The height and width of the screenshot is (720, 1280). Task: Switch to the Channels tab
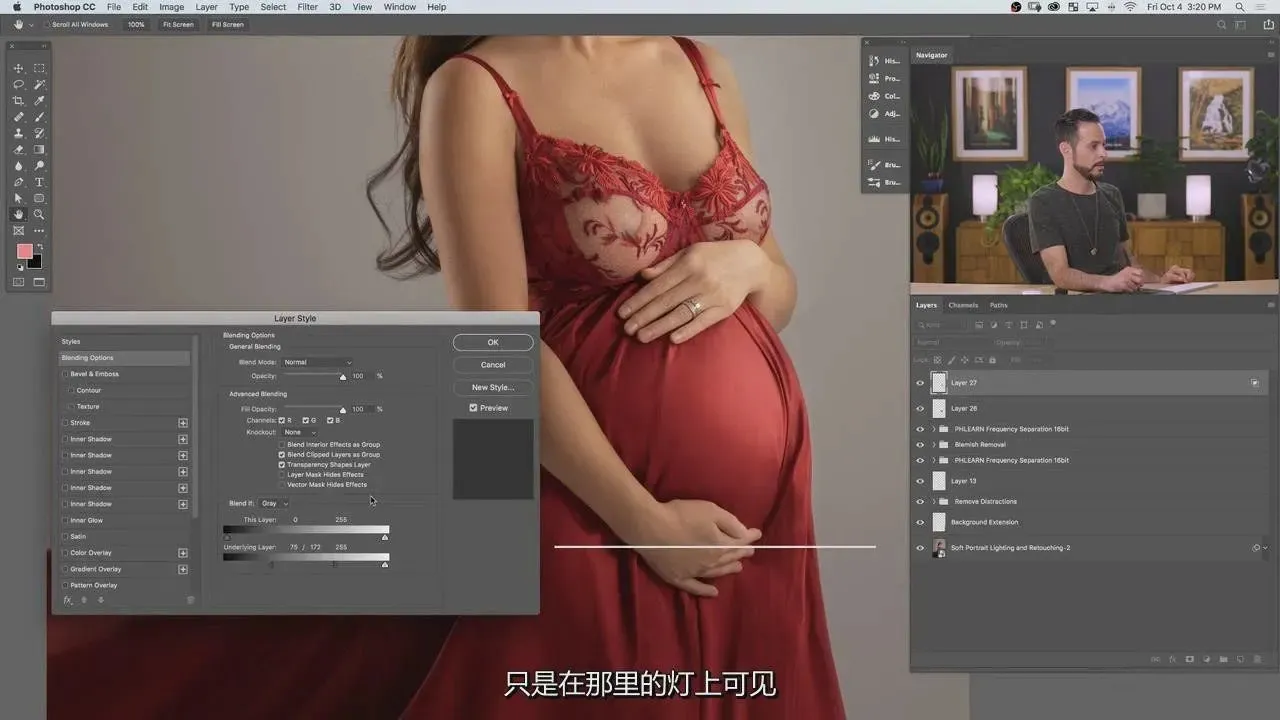pyautogui.click(x=963, y=305)
